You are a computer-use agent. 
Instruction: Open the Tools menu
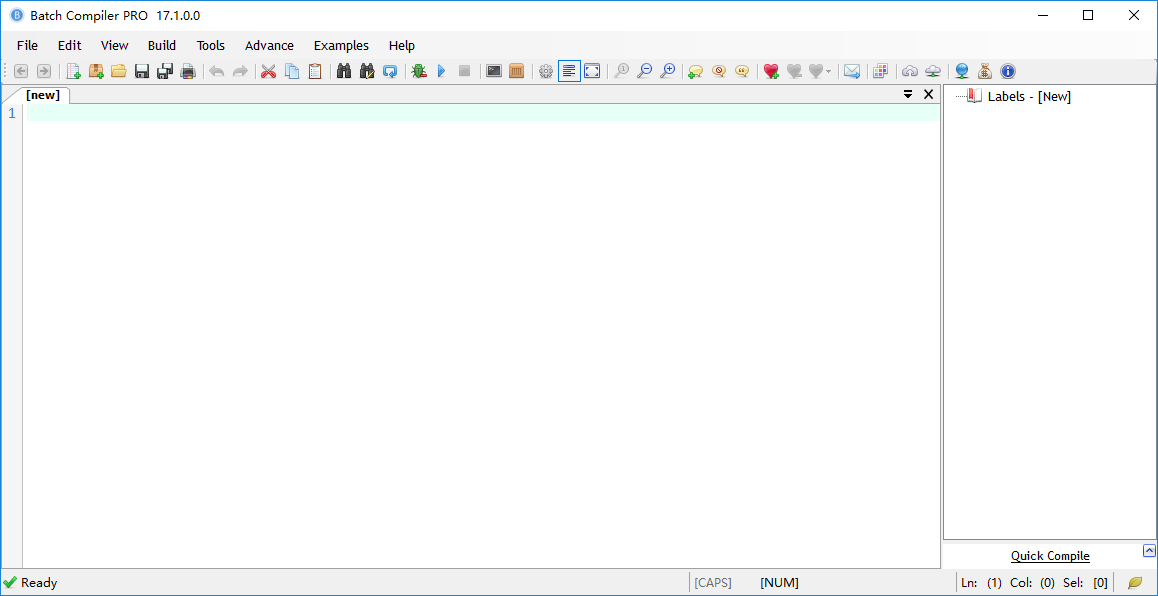tap(210, 46)
